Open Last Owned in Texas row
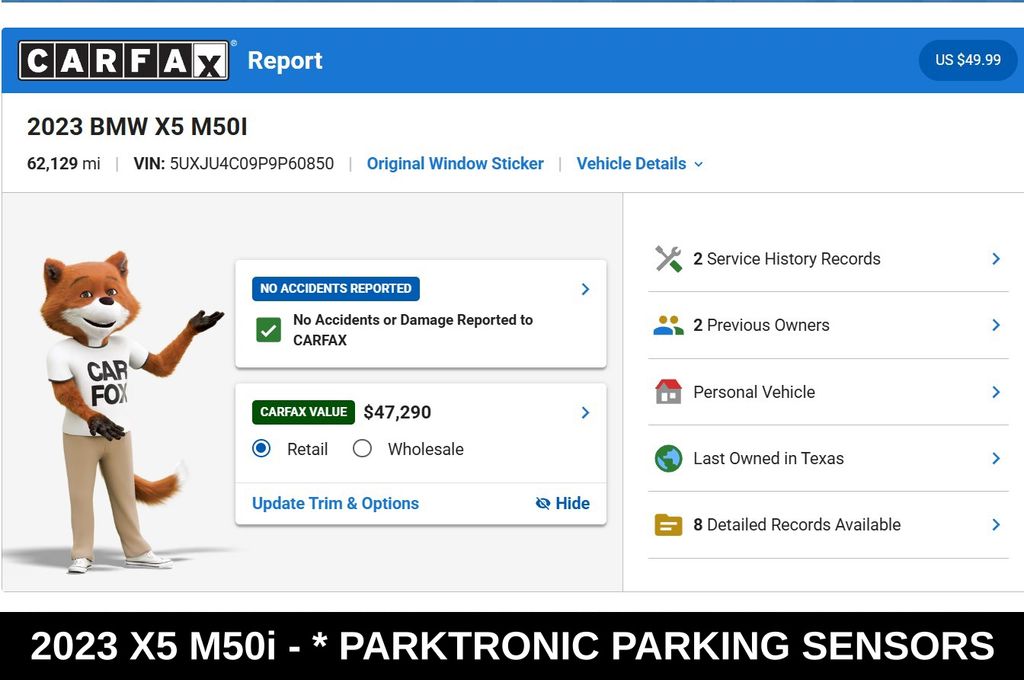 pos(828,459)
